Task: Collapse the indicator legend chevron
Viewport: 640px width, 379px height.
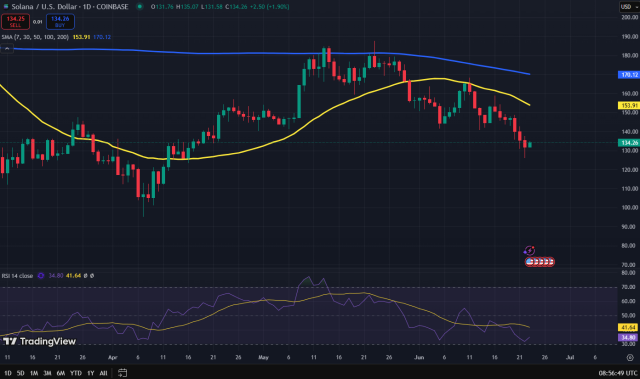Action: point(7,49)
